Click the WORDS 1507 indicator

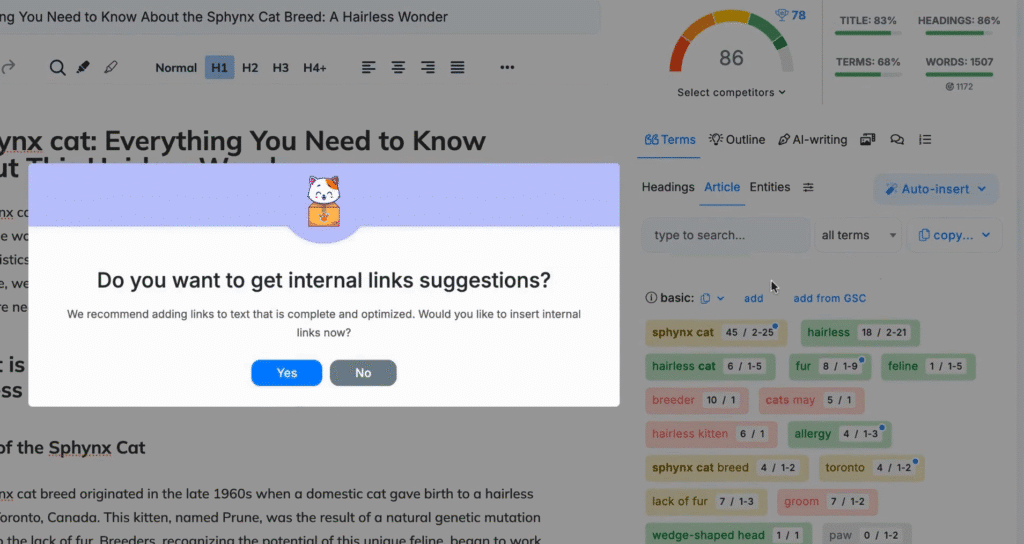[959, 67]
